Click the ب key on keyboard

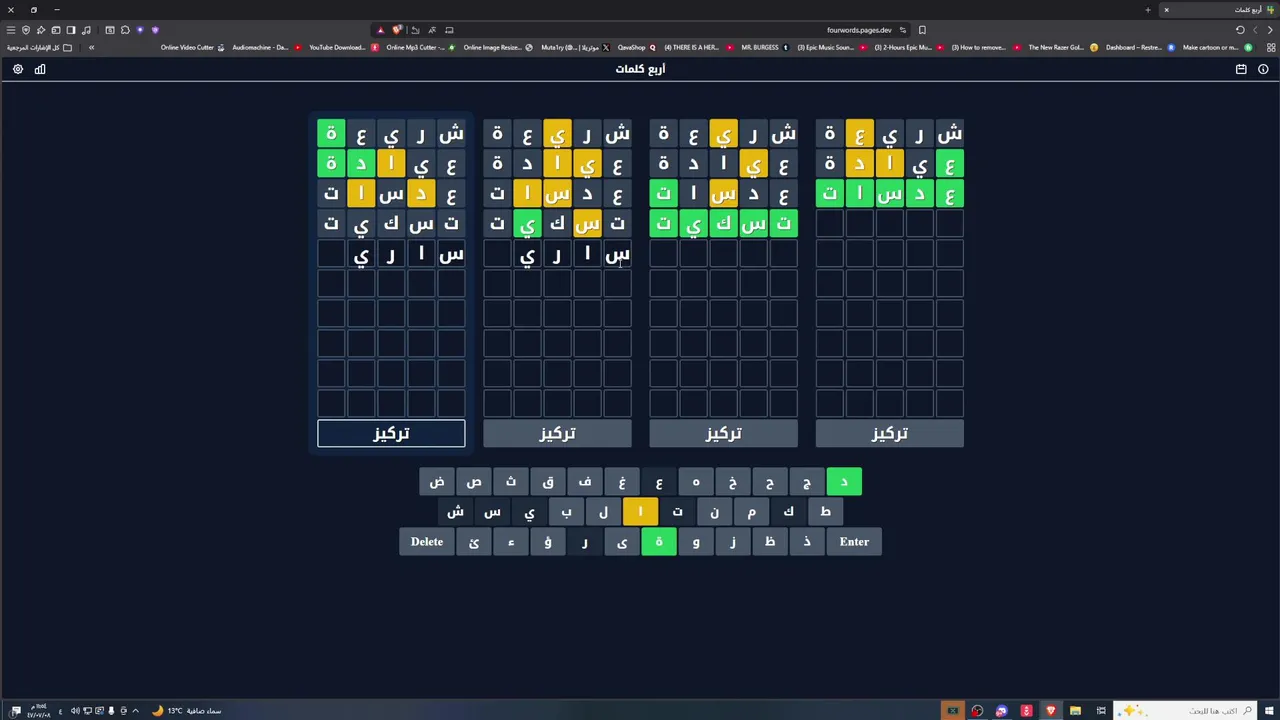click(566, 512)
